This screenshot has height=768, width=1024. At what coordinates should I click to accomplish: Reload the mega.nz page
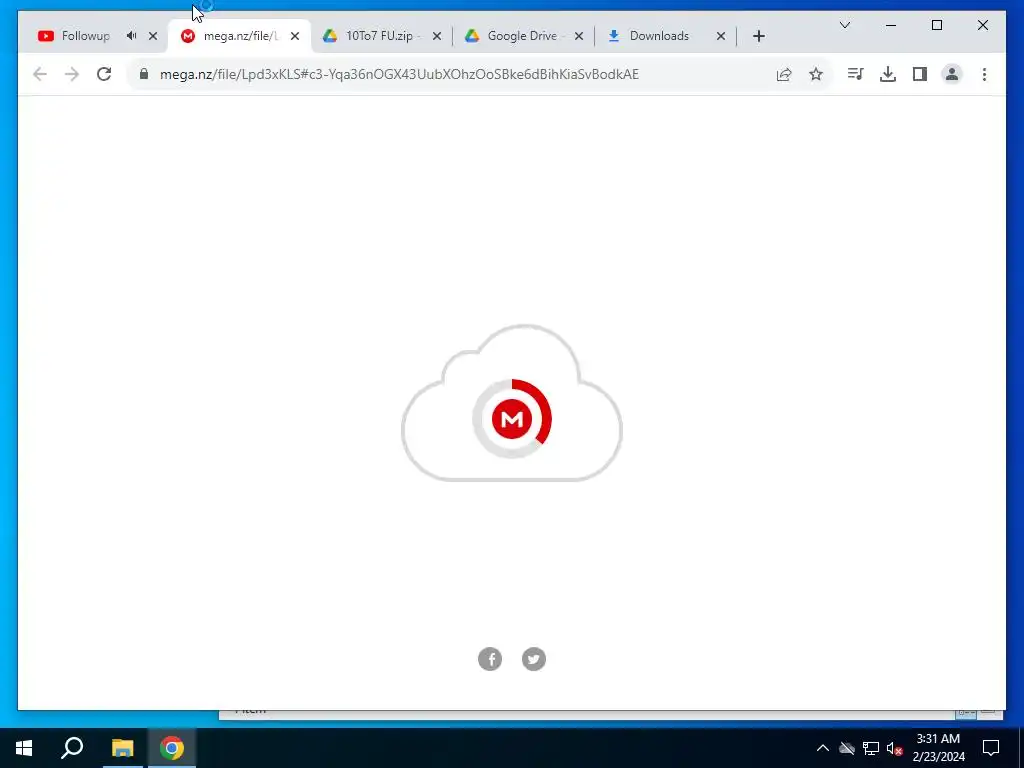pos(104,74)
